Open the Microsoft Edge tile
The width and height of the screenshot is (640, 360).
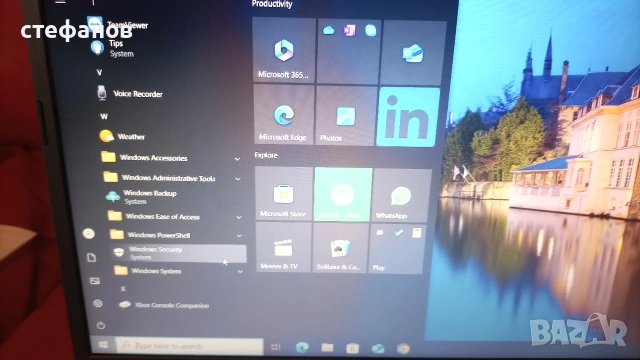pyautogui.click(x=283, y=115)
